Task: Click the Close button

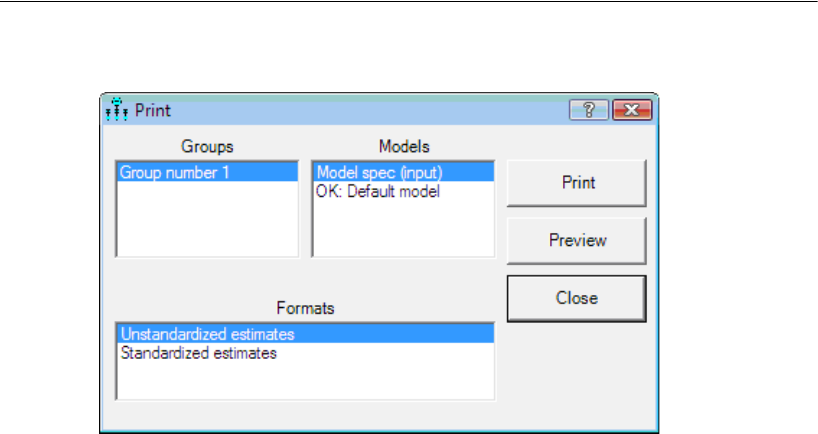Action: pos(576,297)
